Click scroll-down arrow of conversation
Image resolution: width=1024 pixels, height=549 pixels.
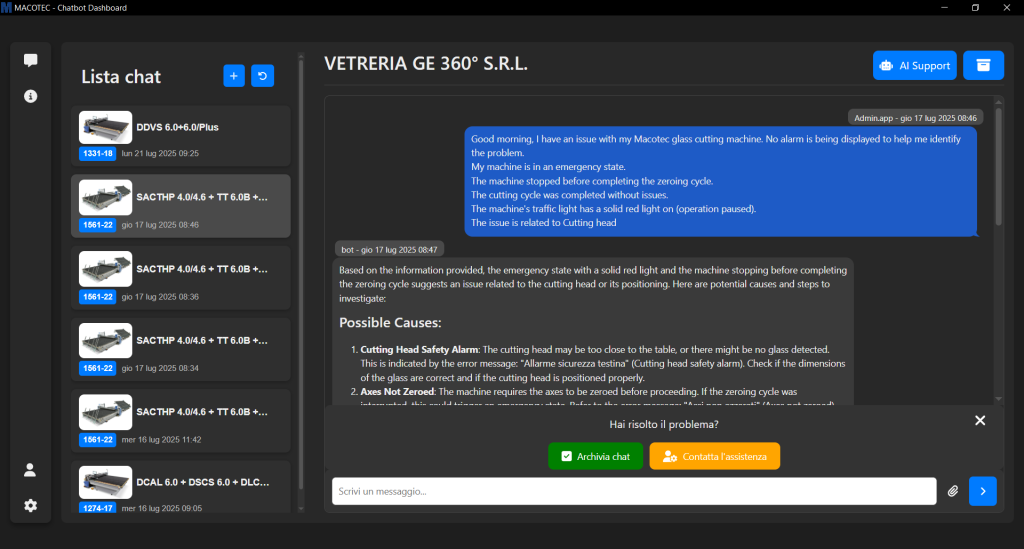(x=999, y=399)
